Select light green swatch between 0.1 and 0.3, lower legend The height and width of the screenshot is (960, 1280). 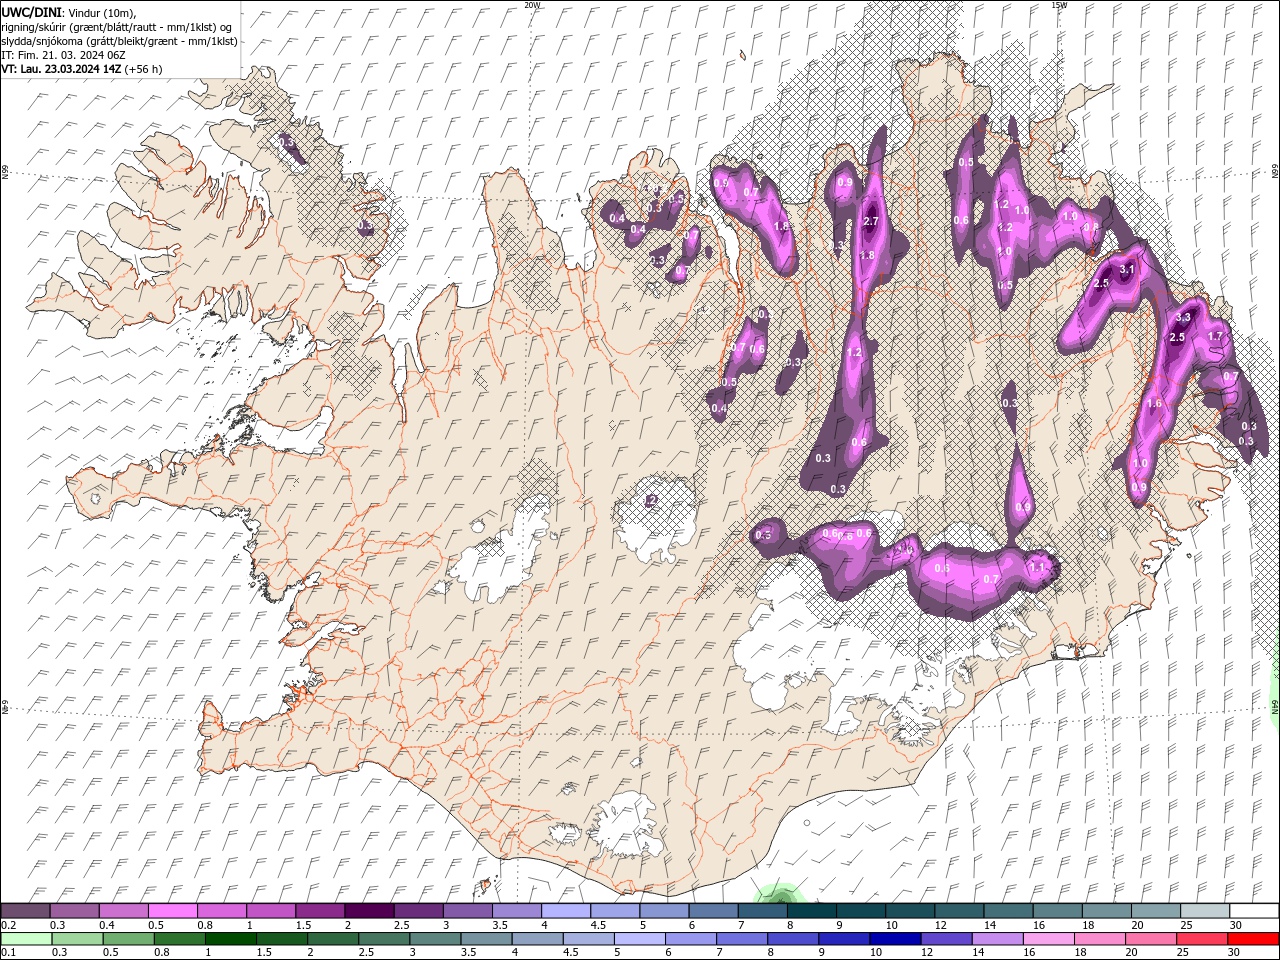(27, 938)
